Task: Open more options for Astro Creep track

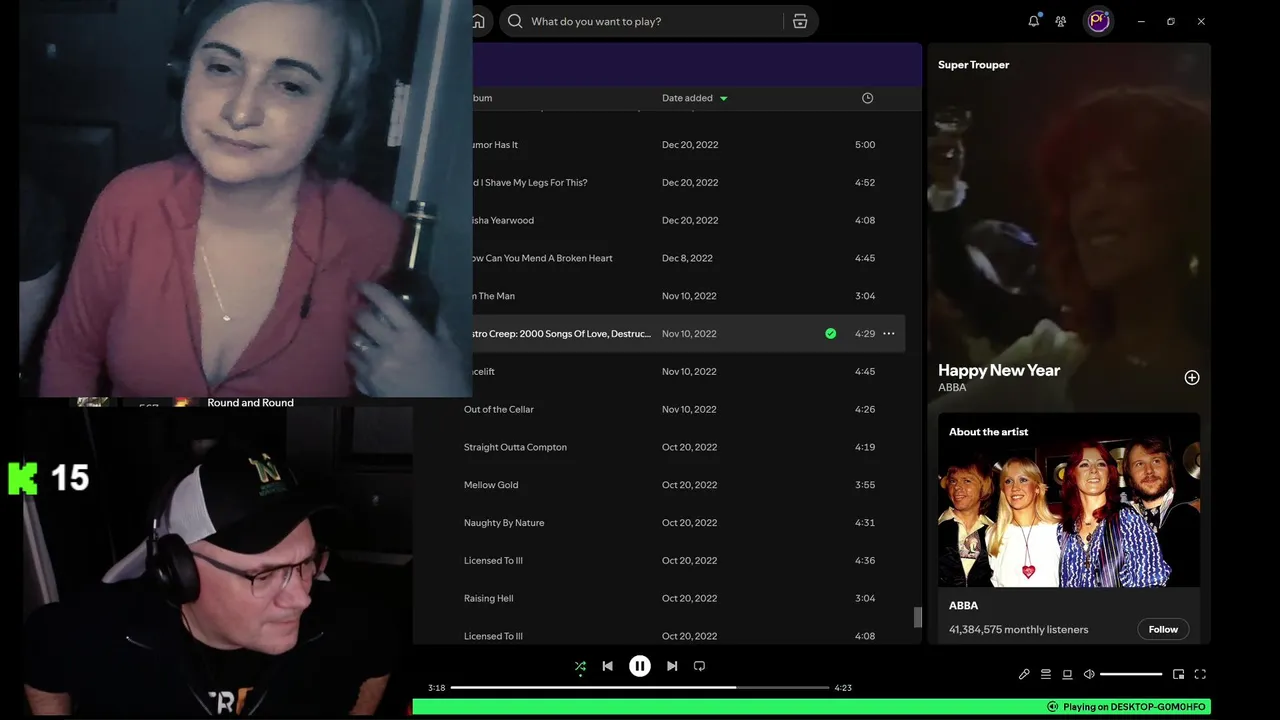Action: click(889, 334)
